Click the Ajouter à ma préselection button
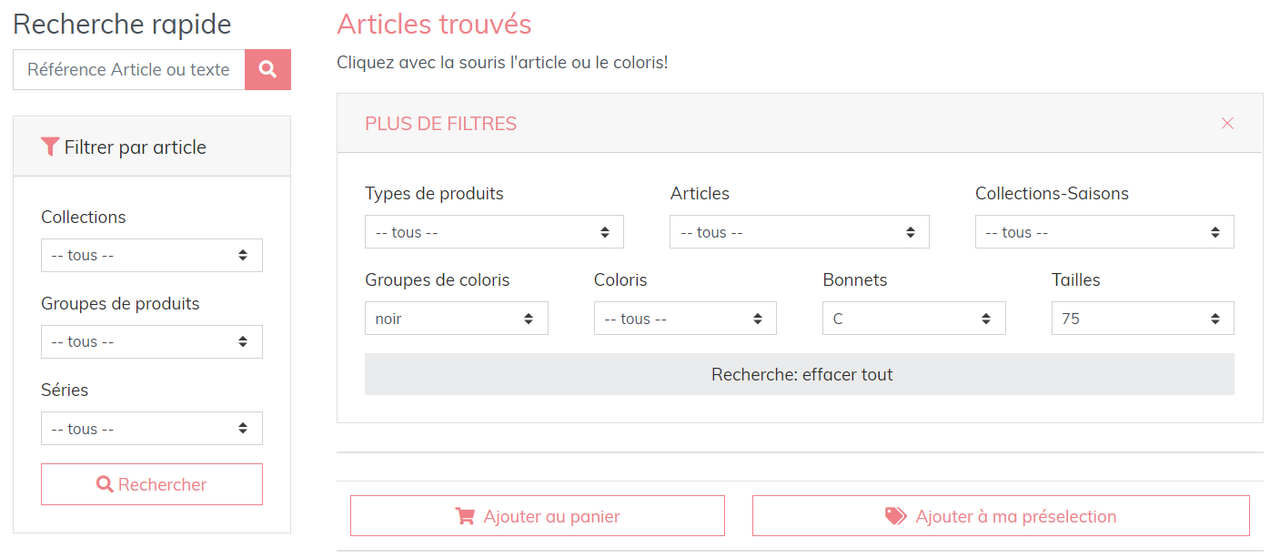The height and width of the screenshot is (558, 1280). coord(1001,516)
